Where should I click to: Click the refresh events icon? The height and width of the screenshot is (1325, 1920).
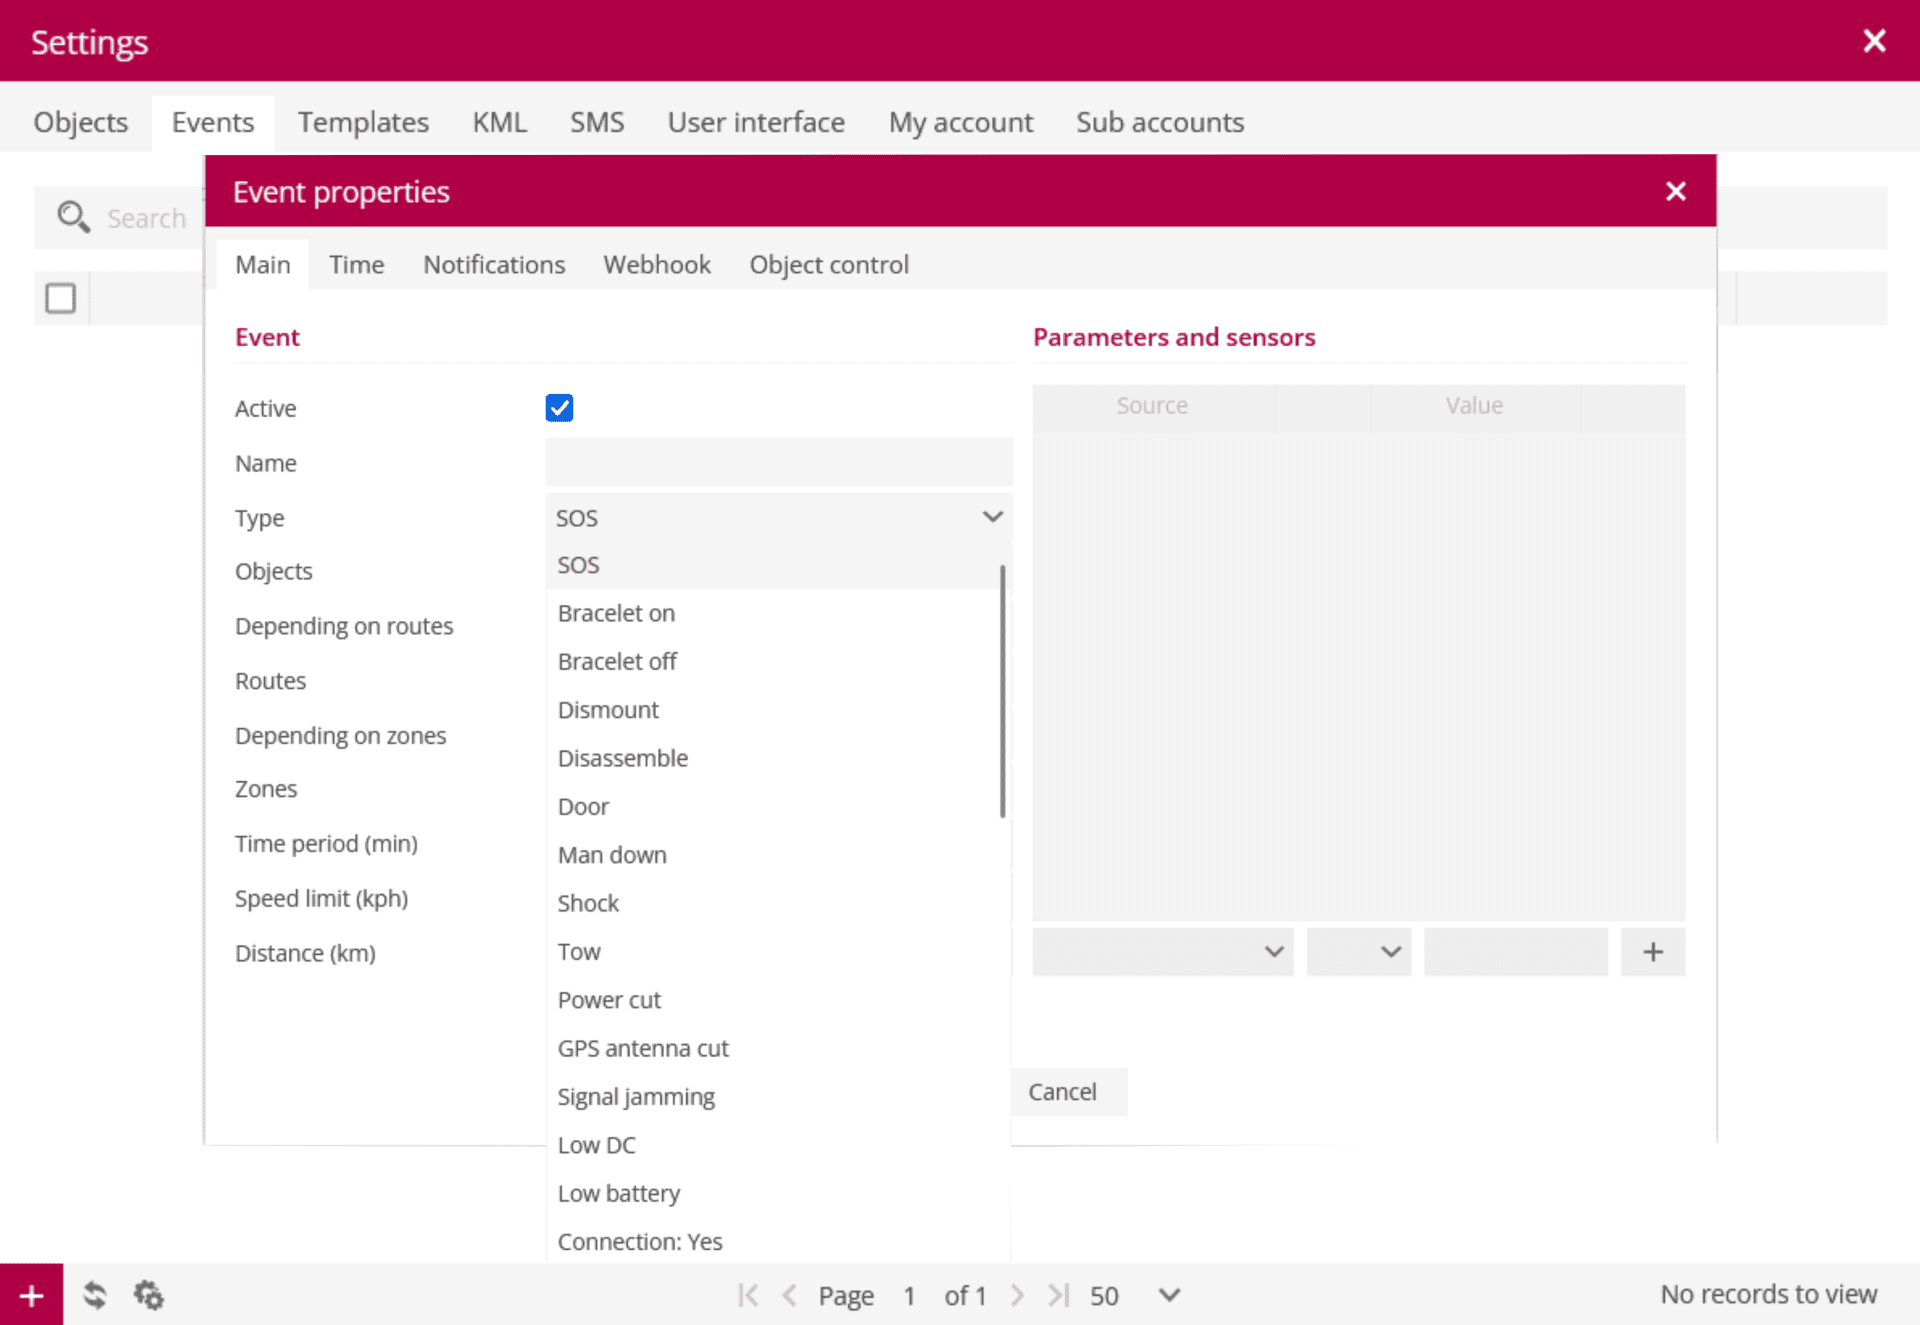(x=95, y=1296)
